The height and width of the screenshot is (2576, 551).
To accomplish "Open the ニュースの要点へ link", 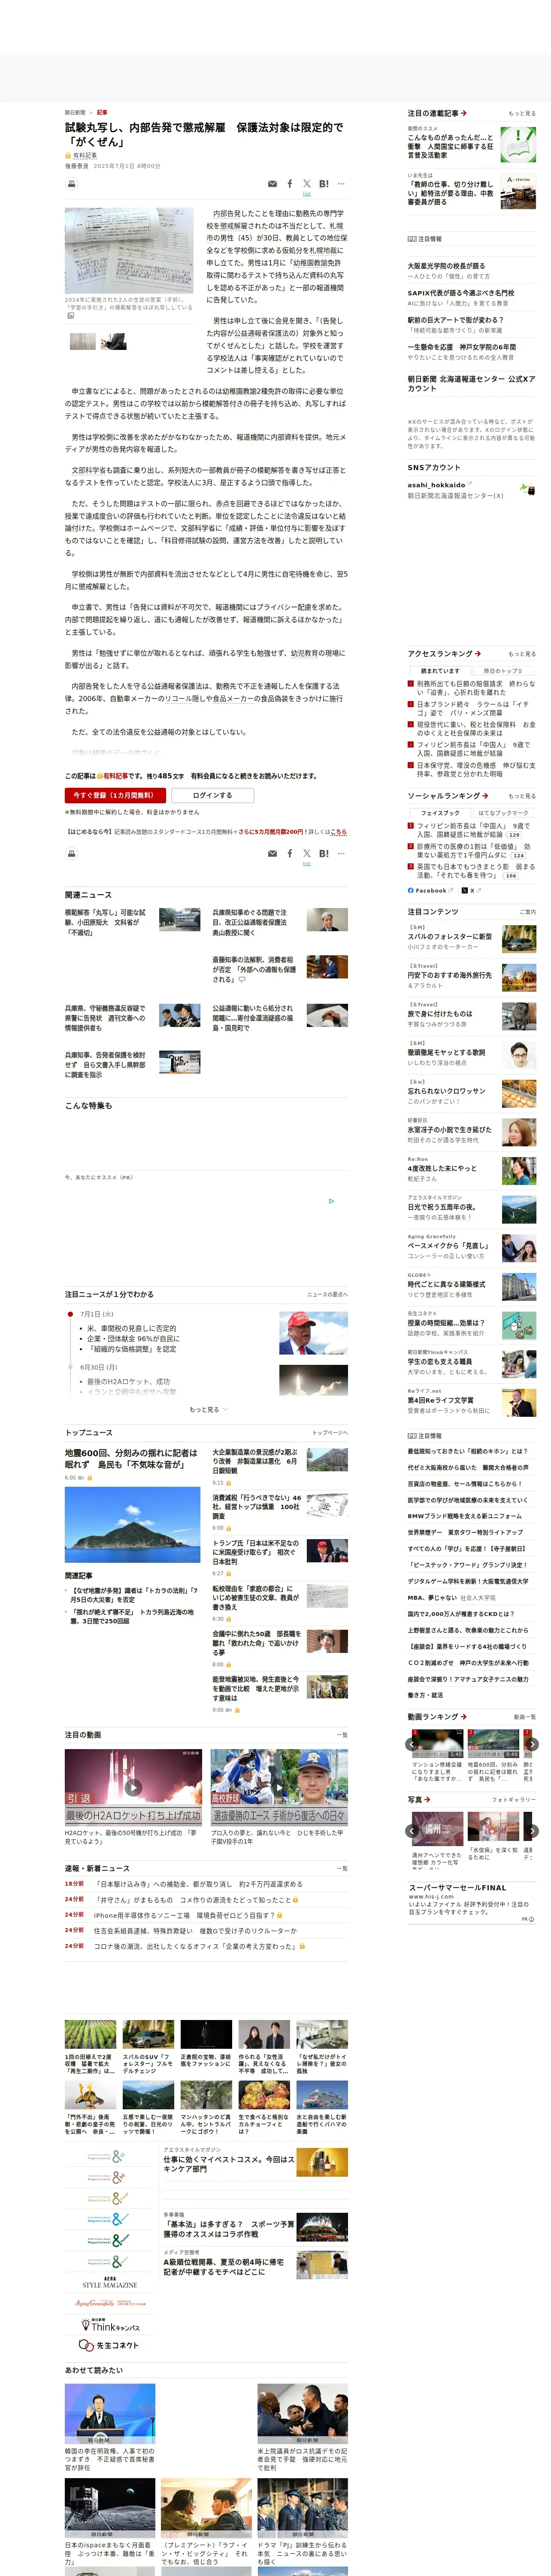I will 327,1294.
